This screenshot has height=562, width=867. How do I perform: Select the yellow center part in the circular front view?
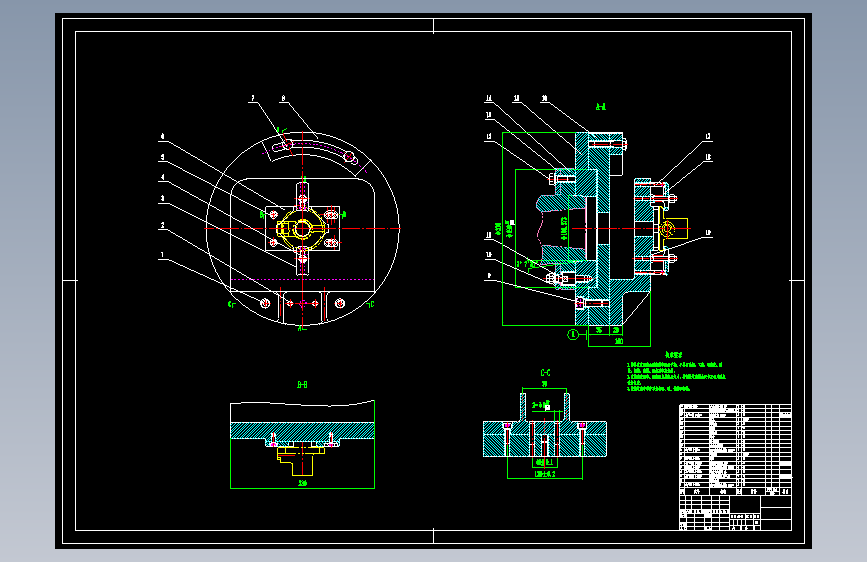coord(301,228)
